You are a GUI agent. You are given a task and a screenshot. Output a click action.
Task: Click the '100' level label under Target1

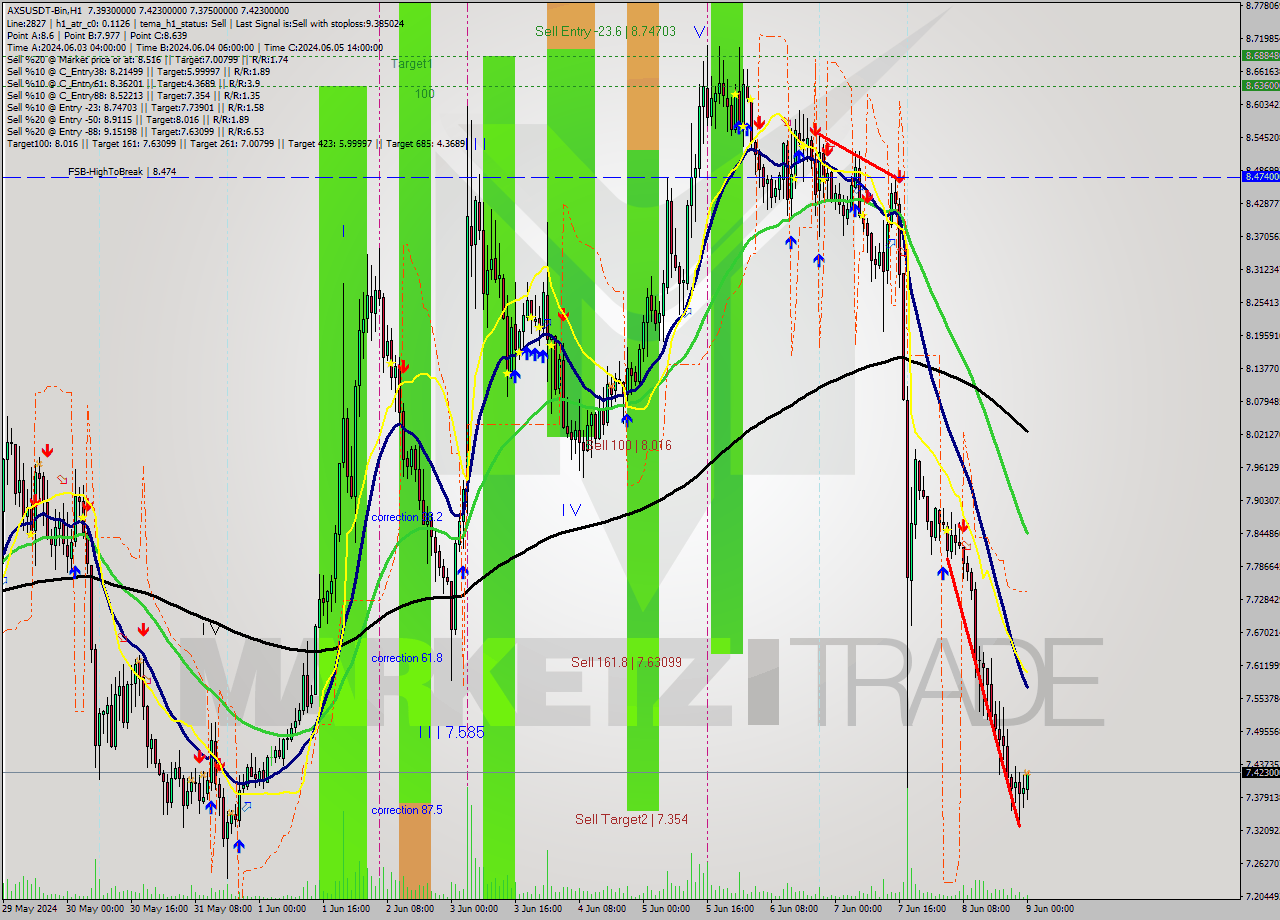pyautogui.click(x=425, y=93)
